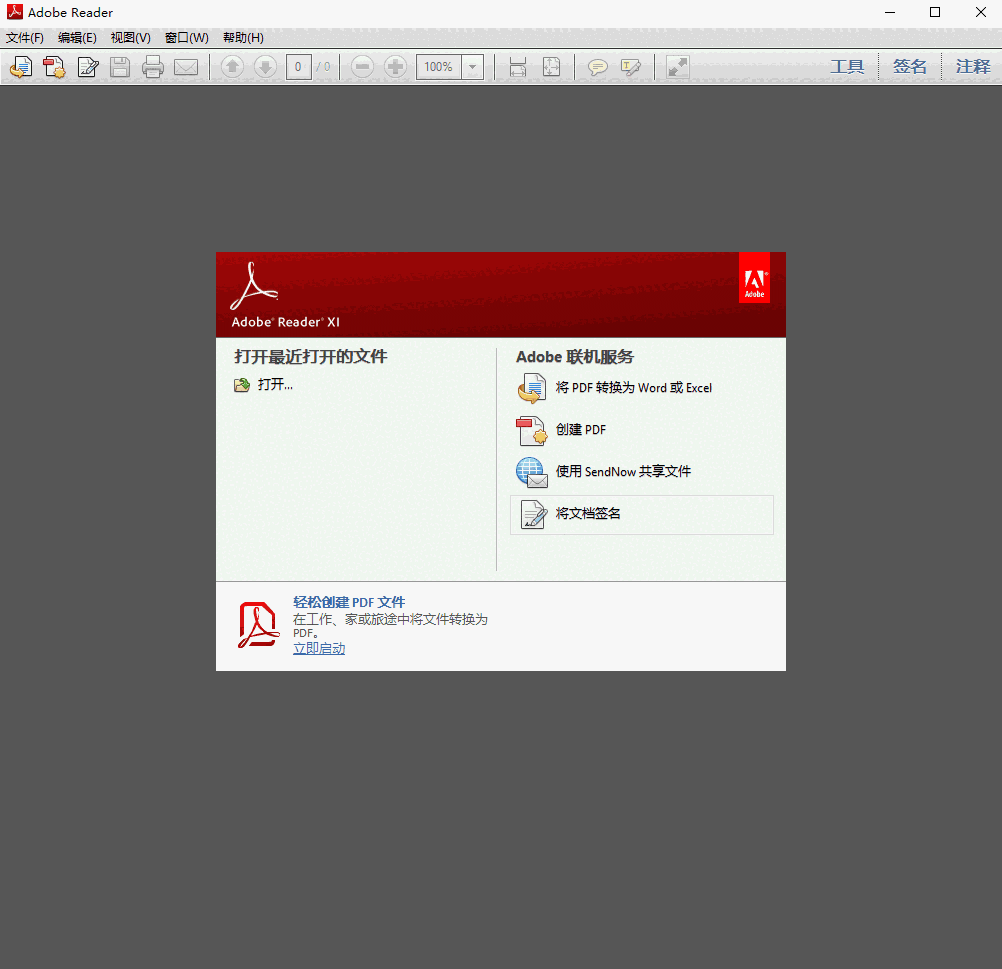
Task: Open the zoom level dropdown arrow
Action: [x=471, y=67]
